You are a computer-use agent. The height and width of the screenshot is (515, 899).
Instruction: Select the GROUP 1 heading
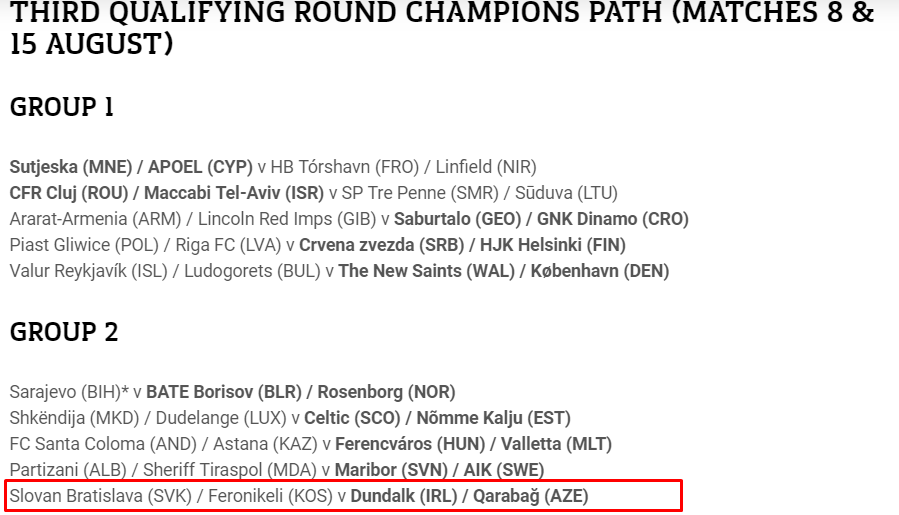click(x=62, y=107)
